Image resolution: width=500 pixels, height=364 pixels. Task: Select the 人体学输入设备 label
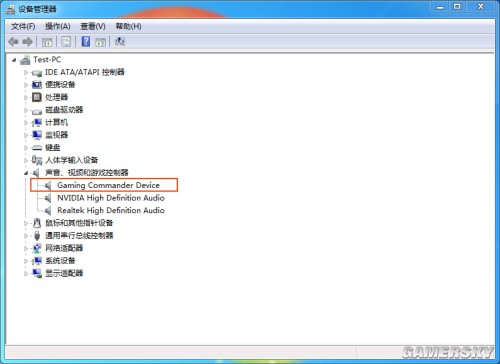click(72, 160)
